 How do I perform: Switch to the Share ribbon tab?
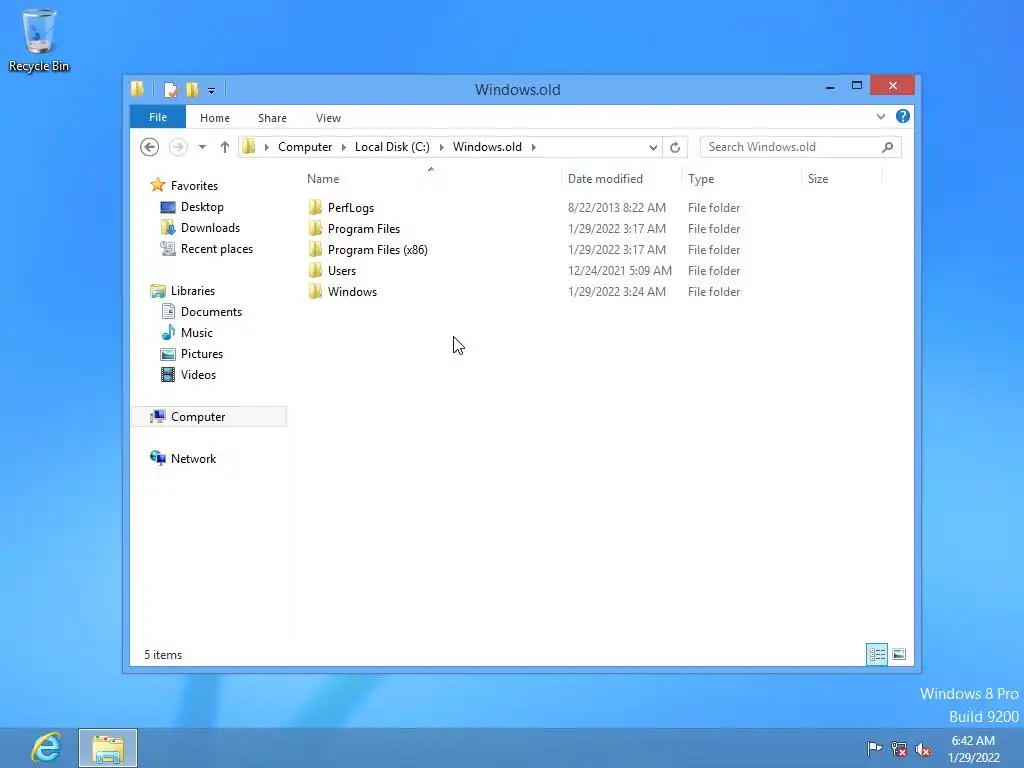[272, 118]
